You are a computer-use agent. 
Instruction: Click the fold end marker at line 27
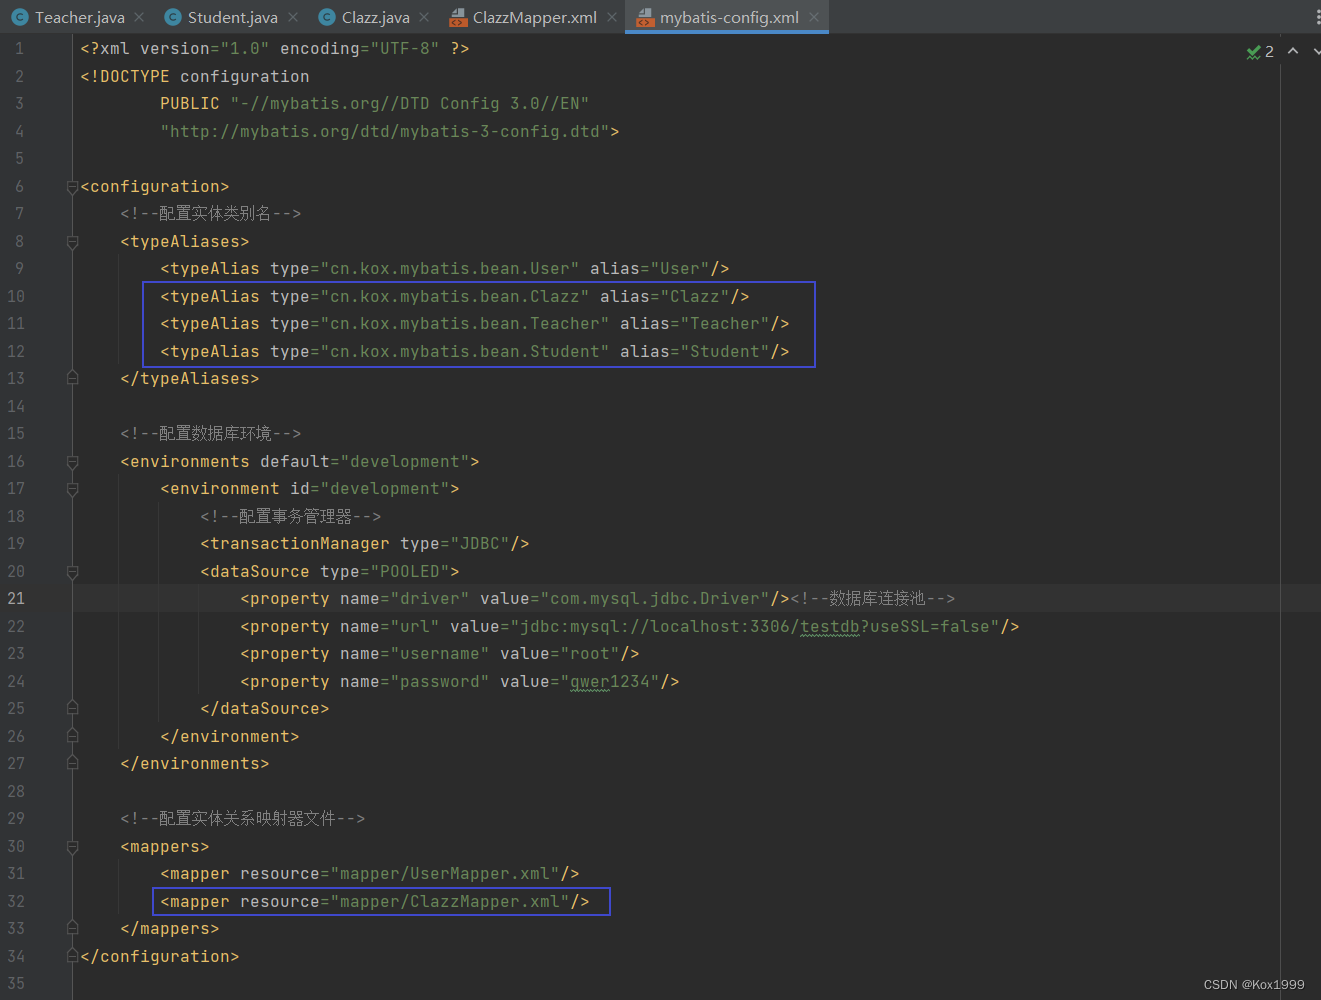(x=72, y=763)
